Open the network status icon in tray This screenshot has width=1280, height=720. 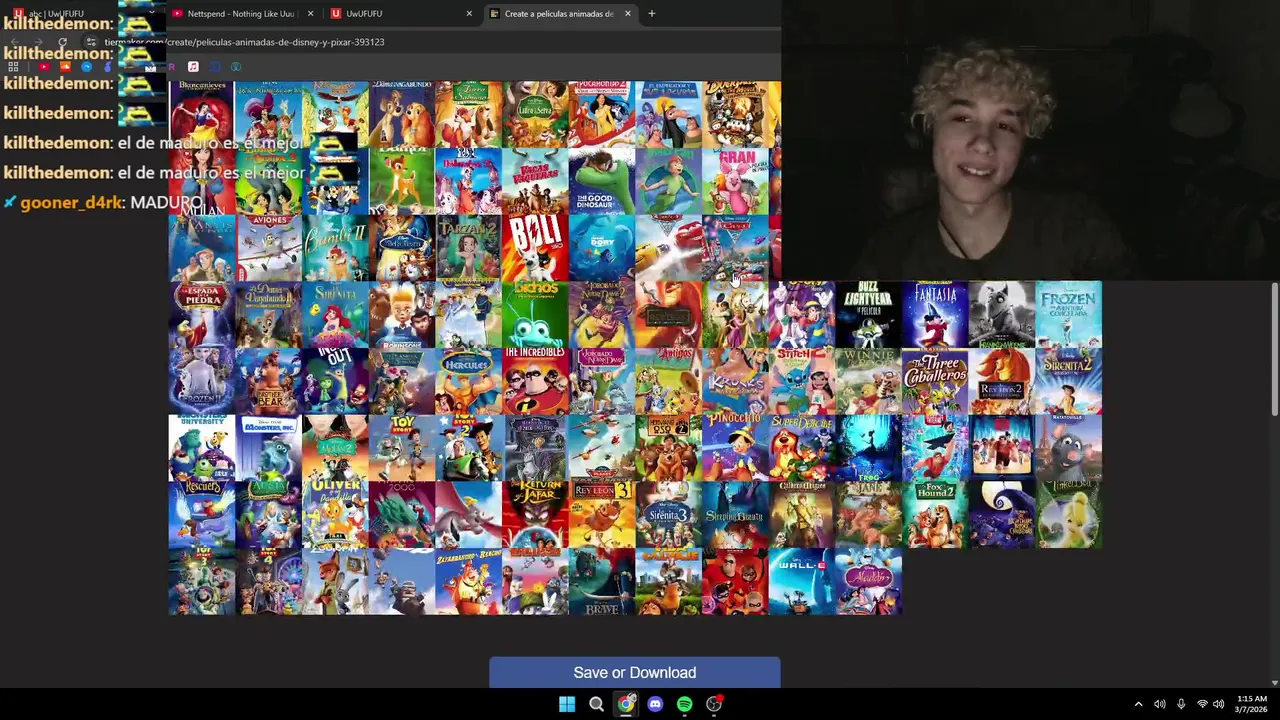pos(1202,704)
